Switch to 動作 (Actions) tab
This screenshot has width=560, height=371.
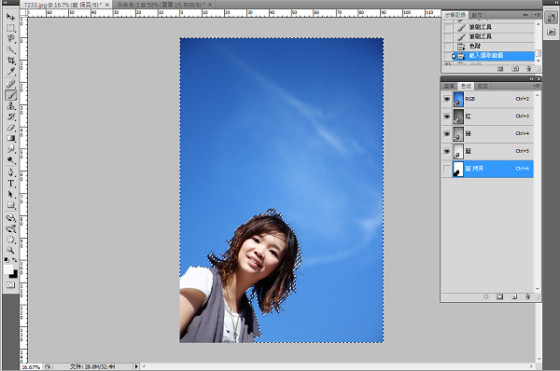[477, 15]
